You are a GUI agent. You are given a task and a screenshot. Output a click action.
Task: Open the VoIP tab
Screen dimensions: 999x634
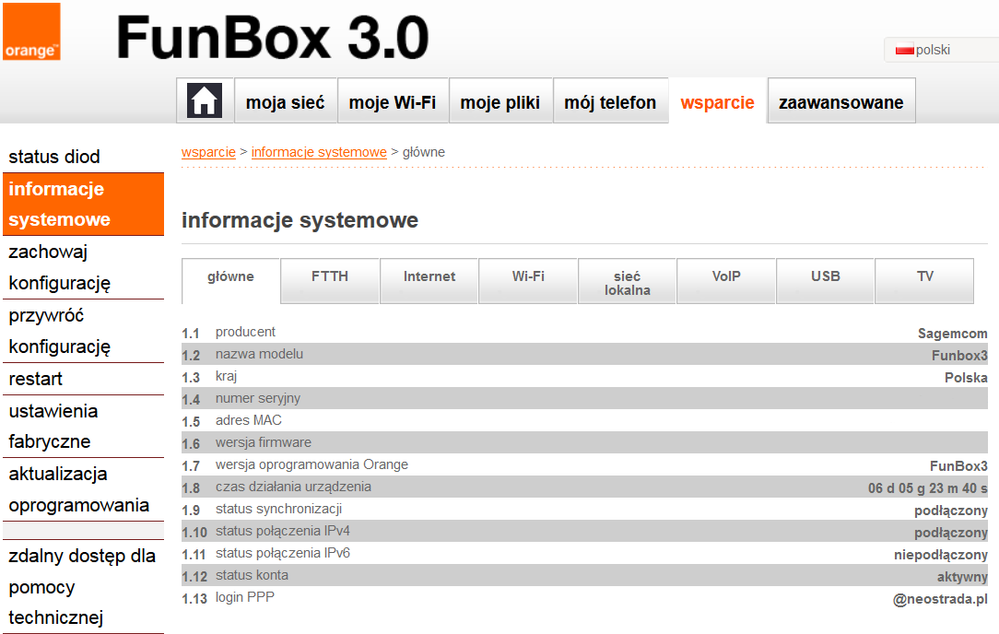pyautogui.click(x=726, y=280)
